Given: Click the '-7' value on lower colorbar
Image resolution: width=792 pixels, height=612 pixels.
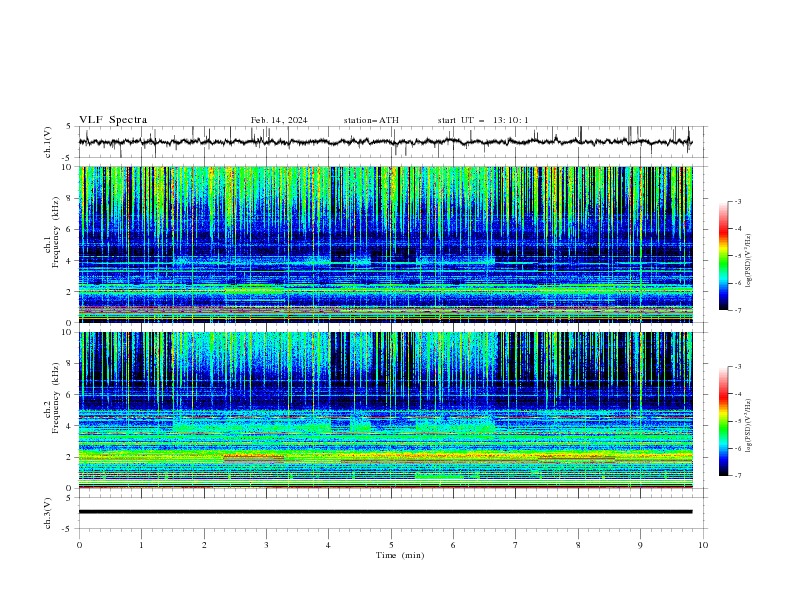Looking at the screenshot, I should 737,476.
